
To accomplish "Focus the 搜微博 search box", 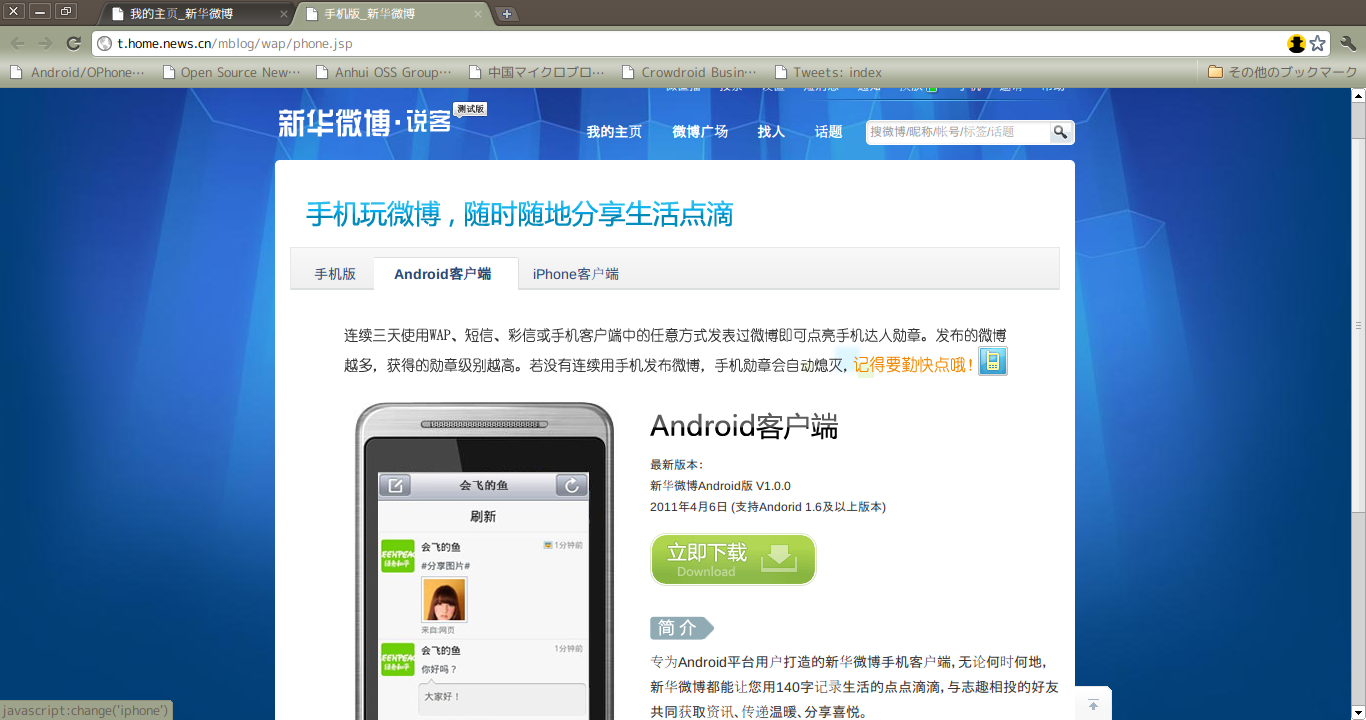I will pos(957,131).
